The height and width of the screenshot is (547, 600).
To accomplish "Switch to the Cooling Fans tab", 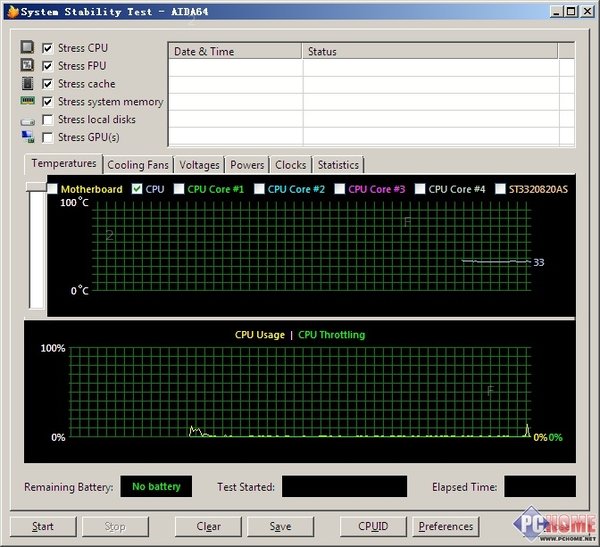I will click(x=138, y=165).
